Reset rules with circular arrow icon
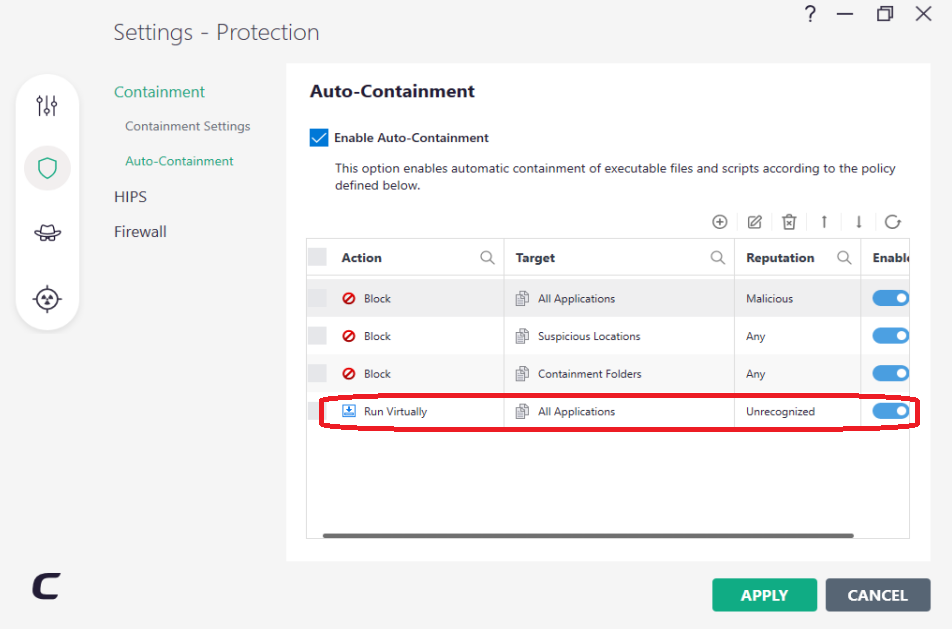 point(893,222)
